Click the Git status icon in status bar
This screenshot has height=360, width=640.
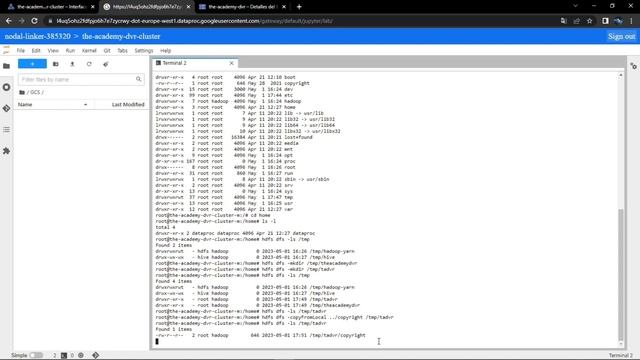96,356
